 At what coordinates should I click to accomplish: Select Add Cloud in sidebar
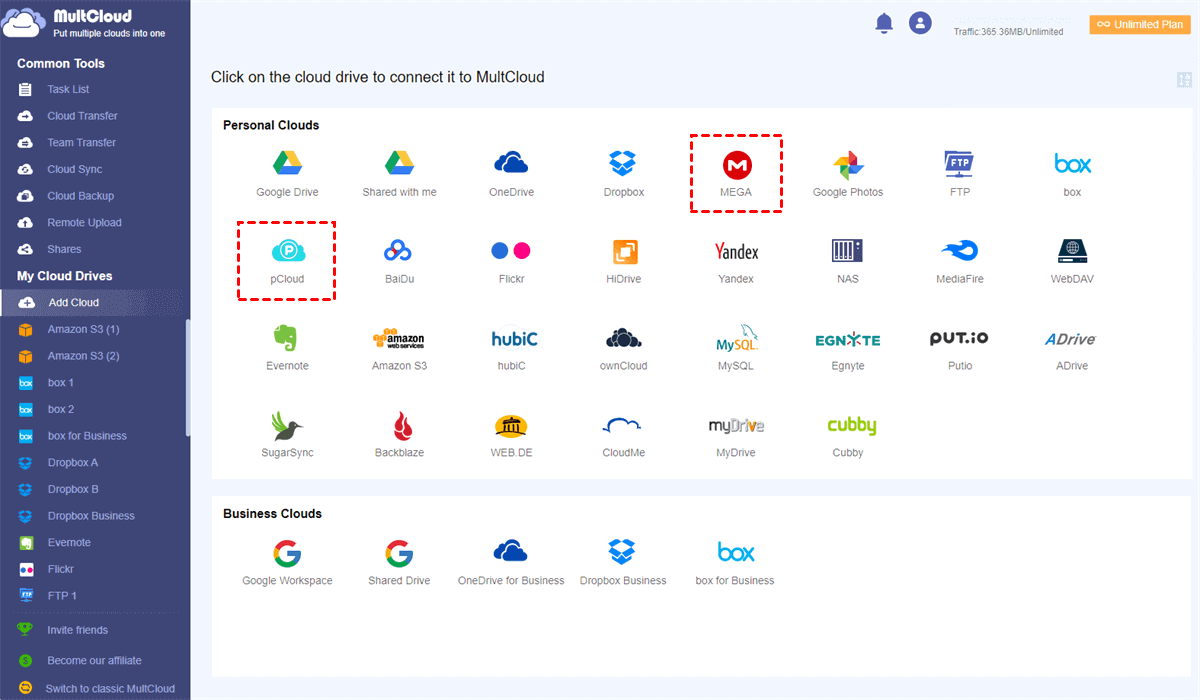(x=94, y=302)
